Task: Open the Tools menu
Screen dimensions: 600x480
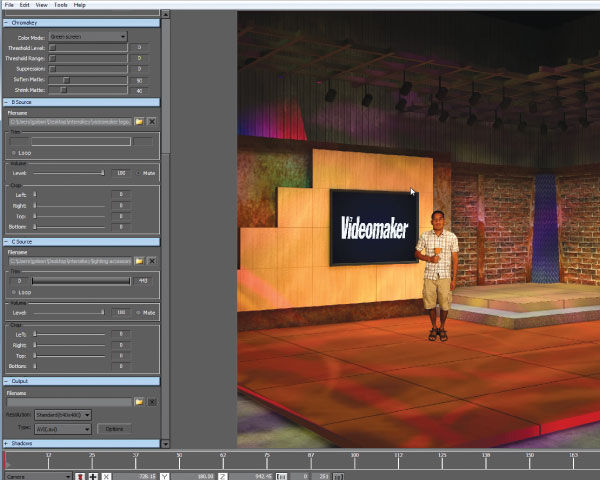Action: tap(60, 5)
